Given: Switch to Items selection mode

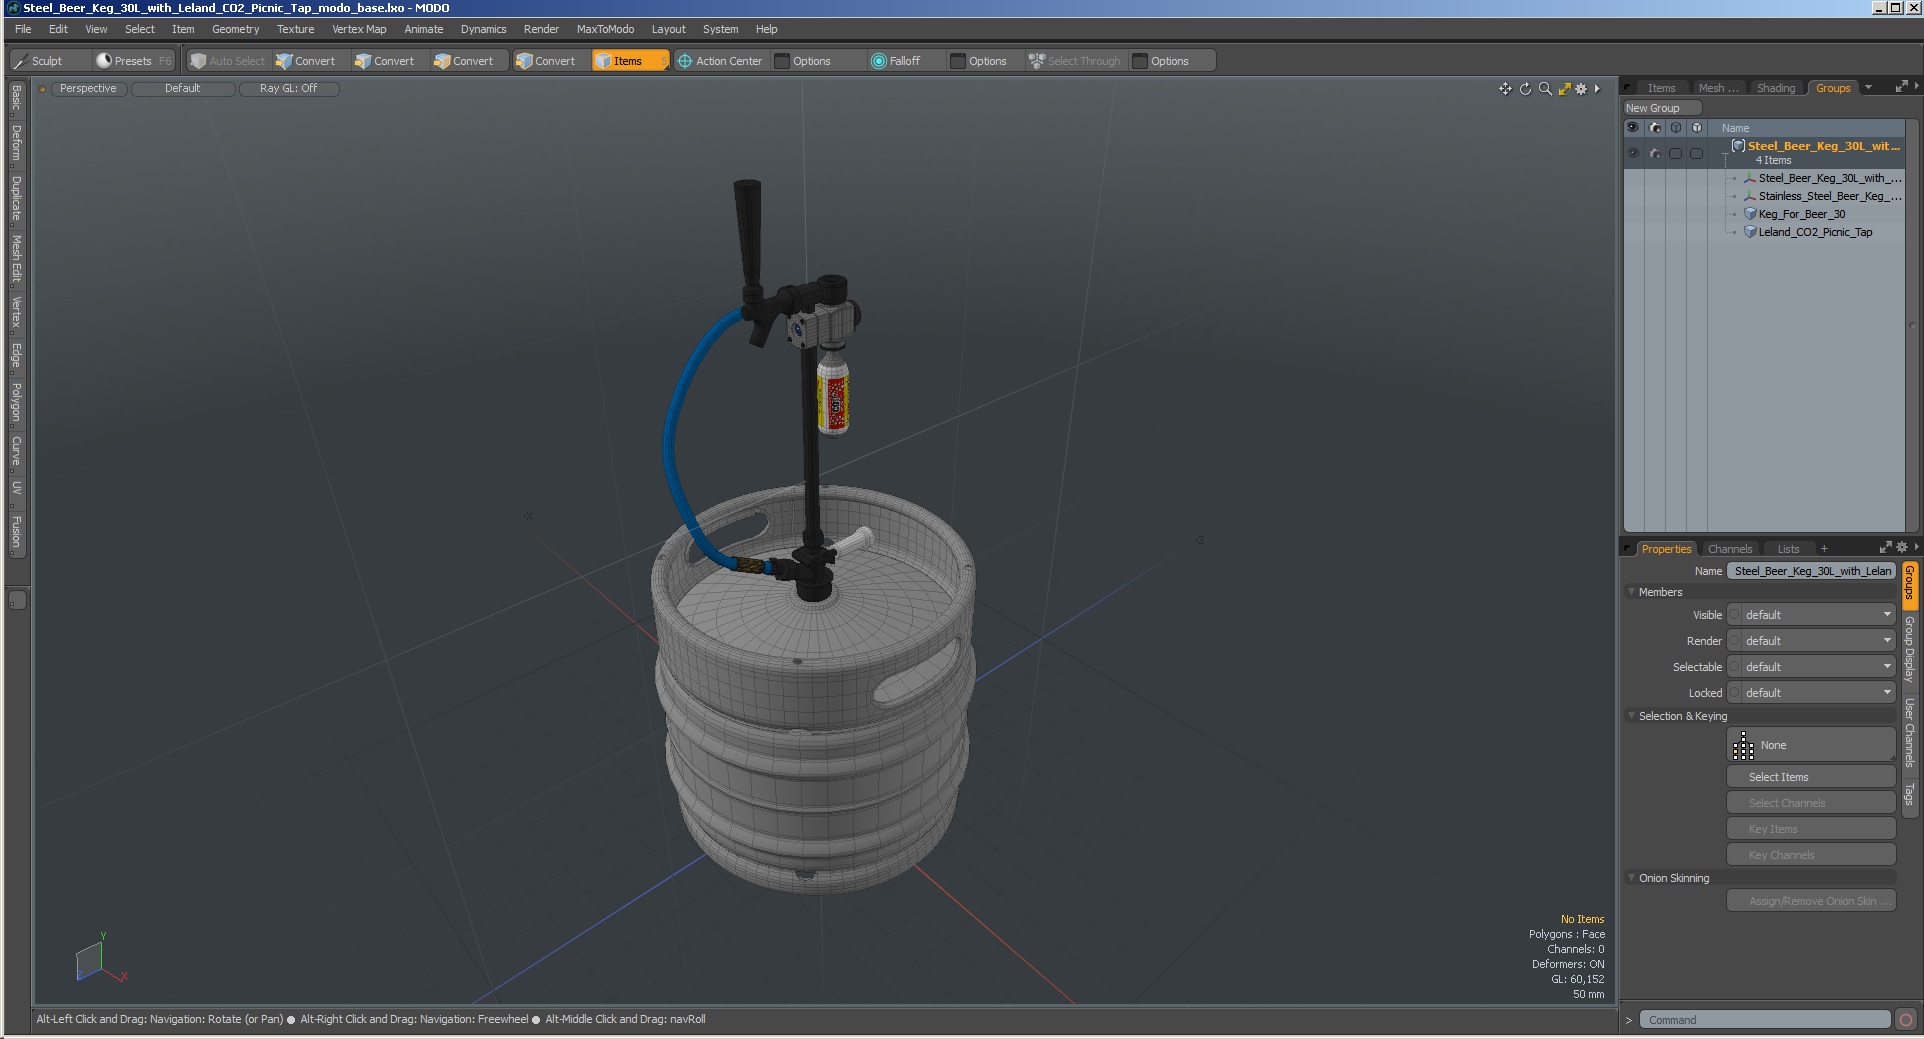Looking at the screenshot, I should (x=629, y=61).
